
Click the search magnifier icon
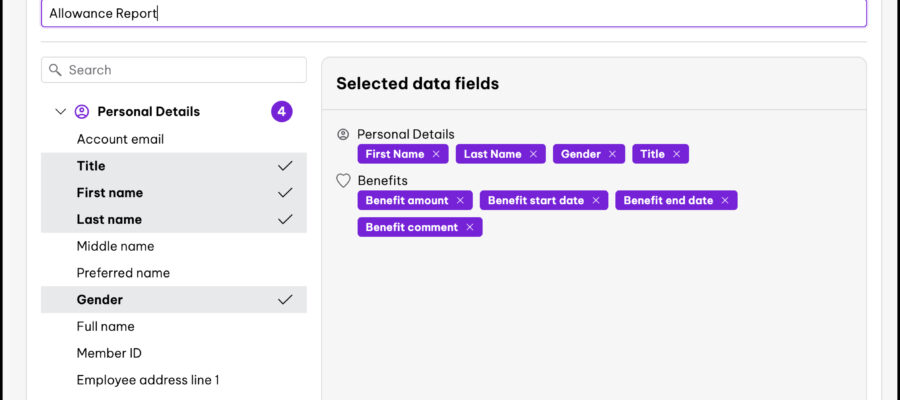(55, 70)
